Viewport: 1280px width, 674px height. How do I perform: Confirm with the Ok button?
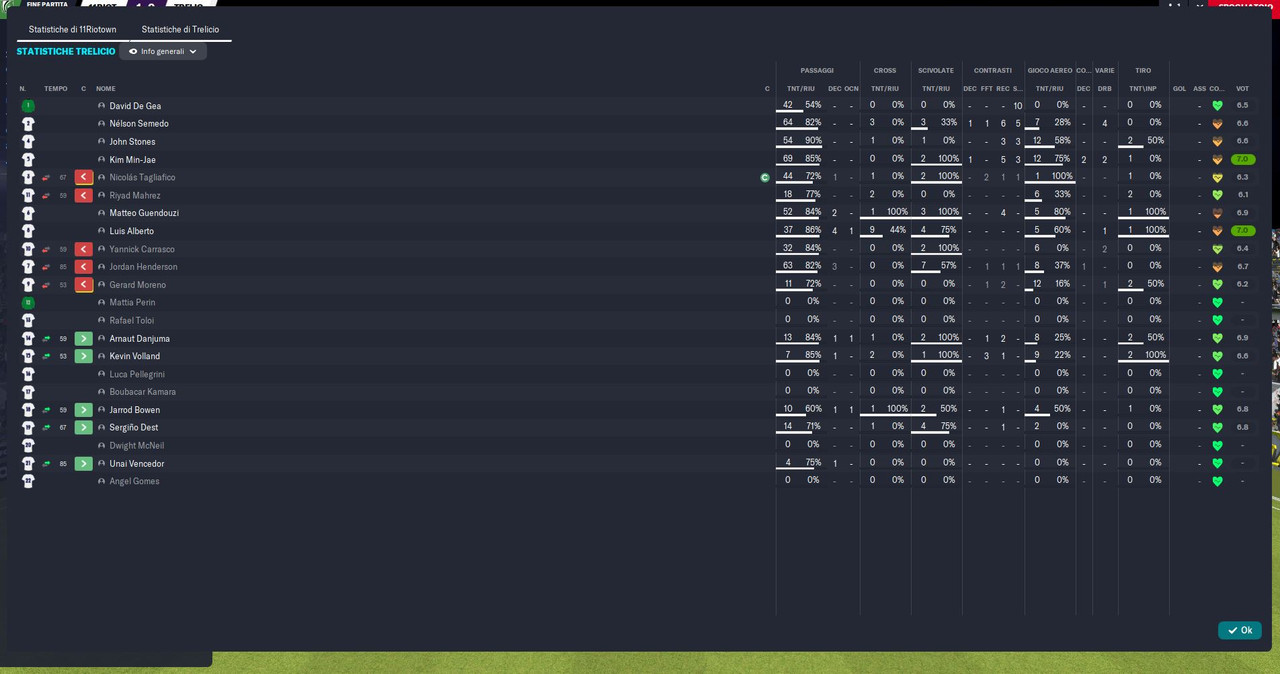pyautogui.click(x=1240, y=630)
